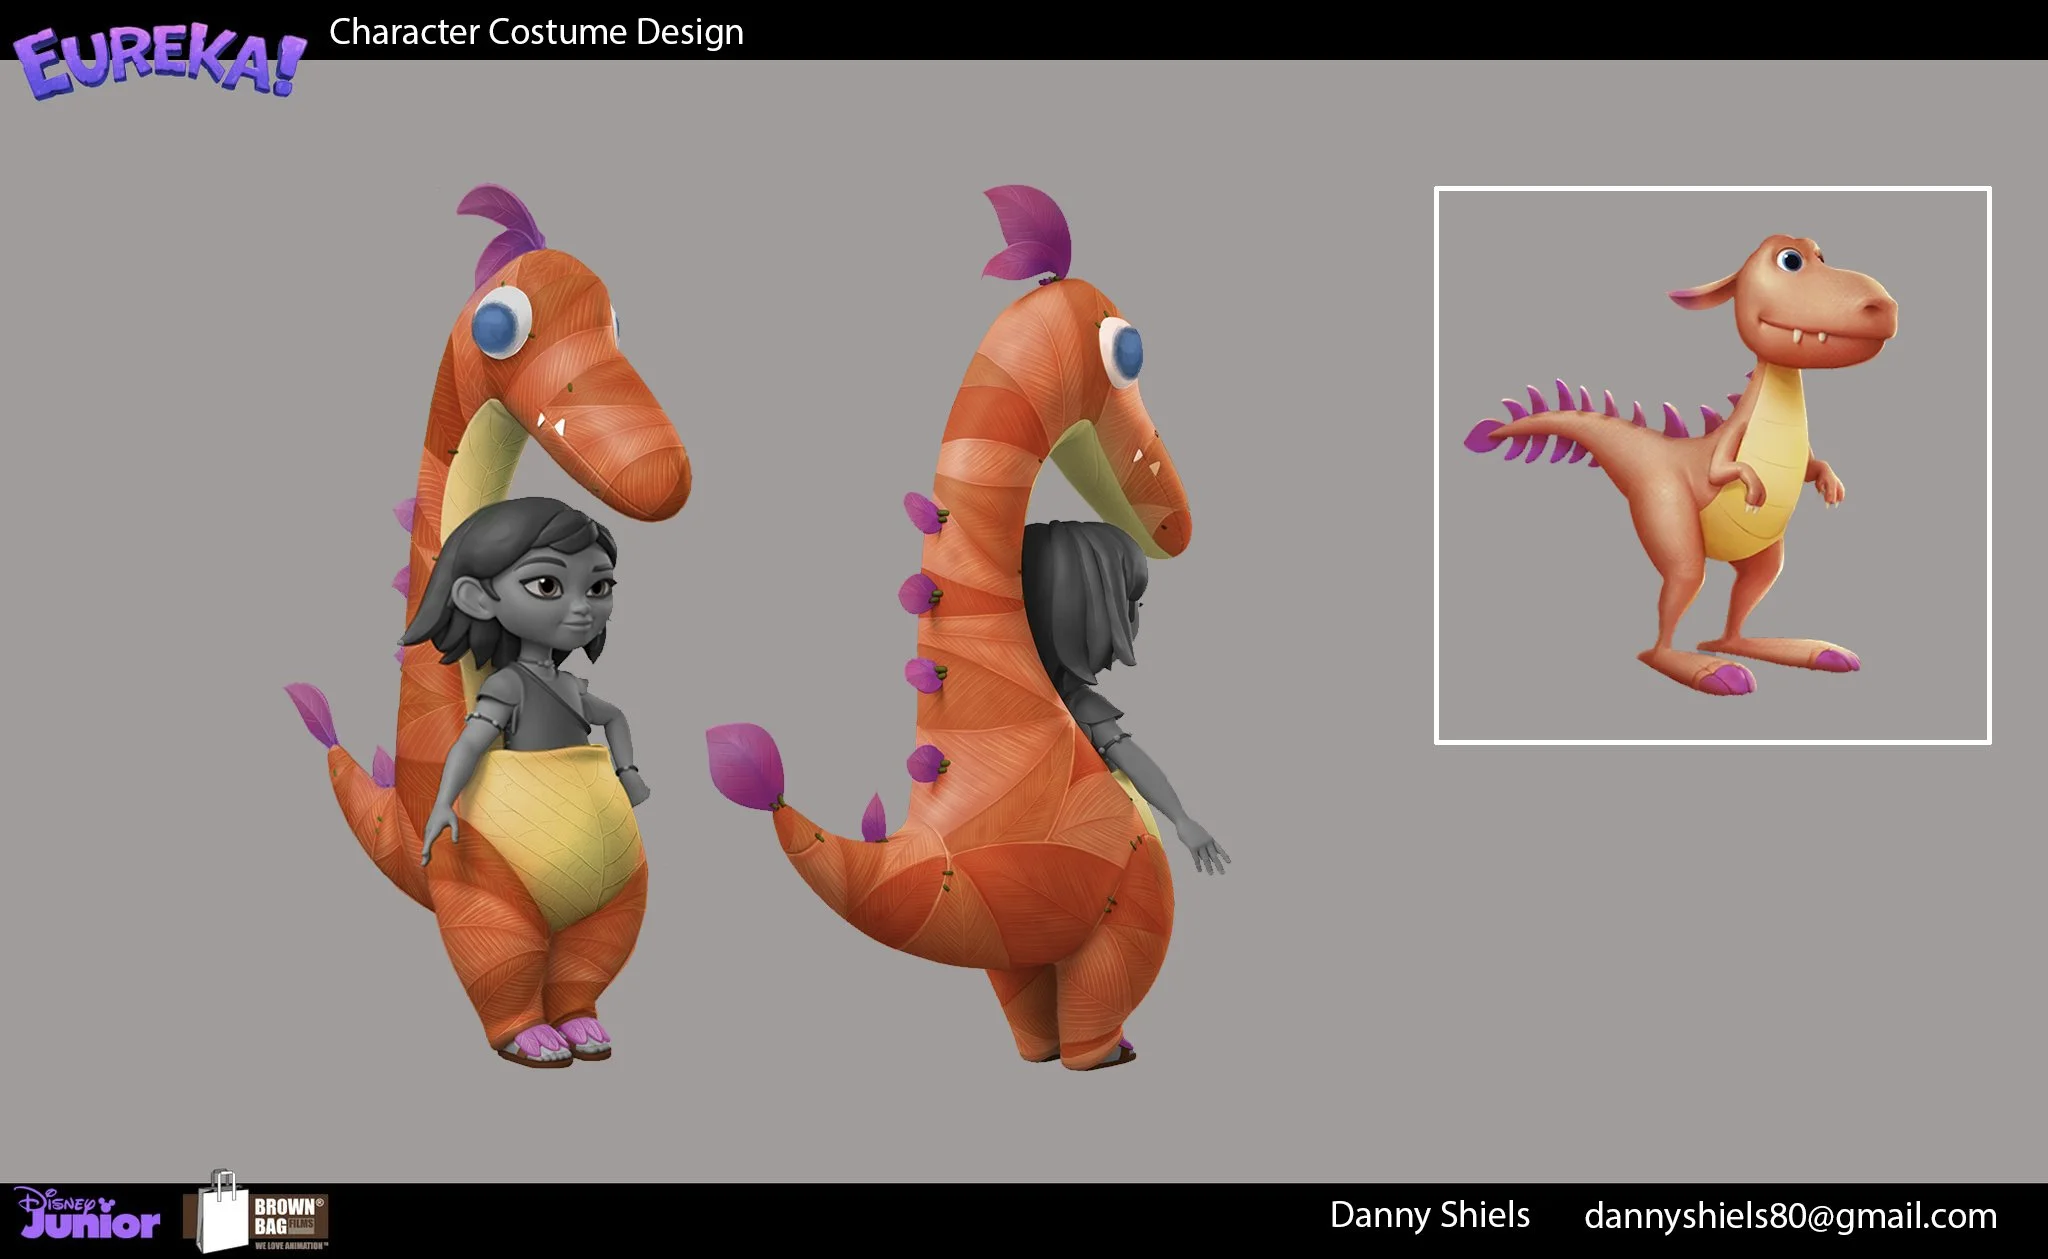Click the blue eye of the rear-view costume
The image size is (2048, 1259).
1127,352
